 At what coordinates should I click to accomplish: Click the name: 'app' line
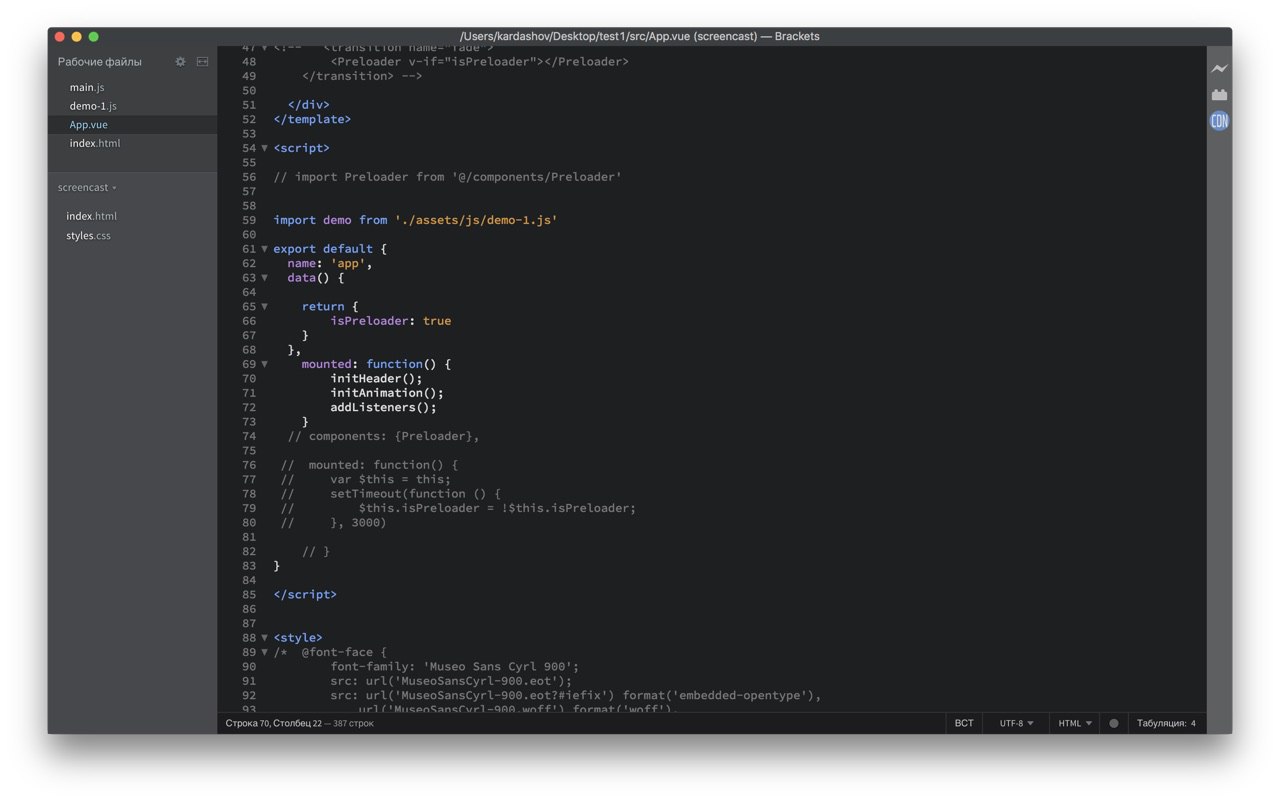(x=330, y=264)
